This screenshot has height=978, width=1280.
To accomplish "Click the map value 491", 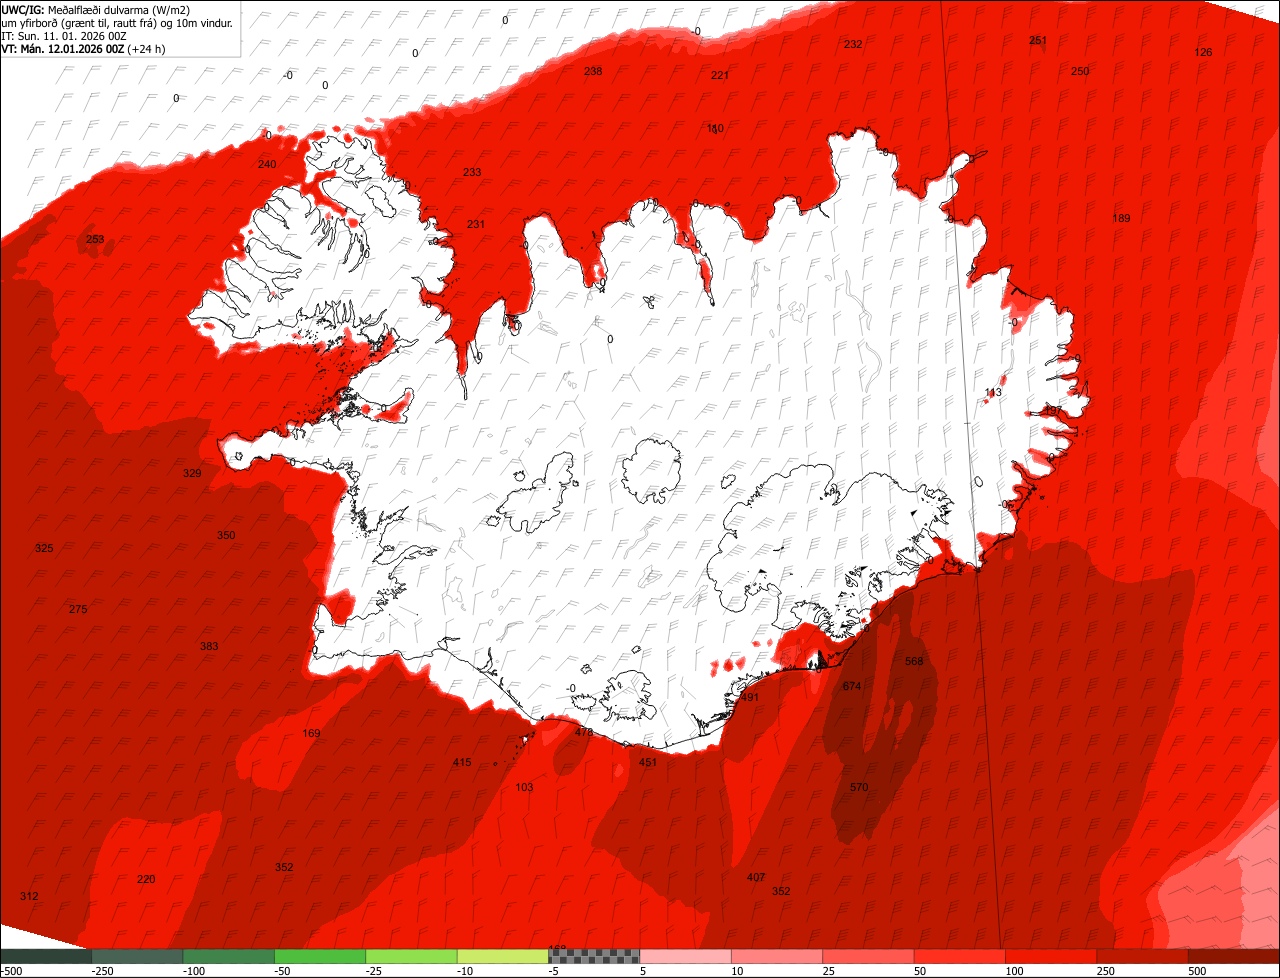I will click(x=750, y=697).
